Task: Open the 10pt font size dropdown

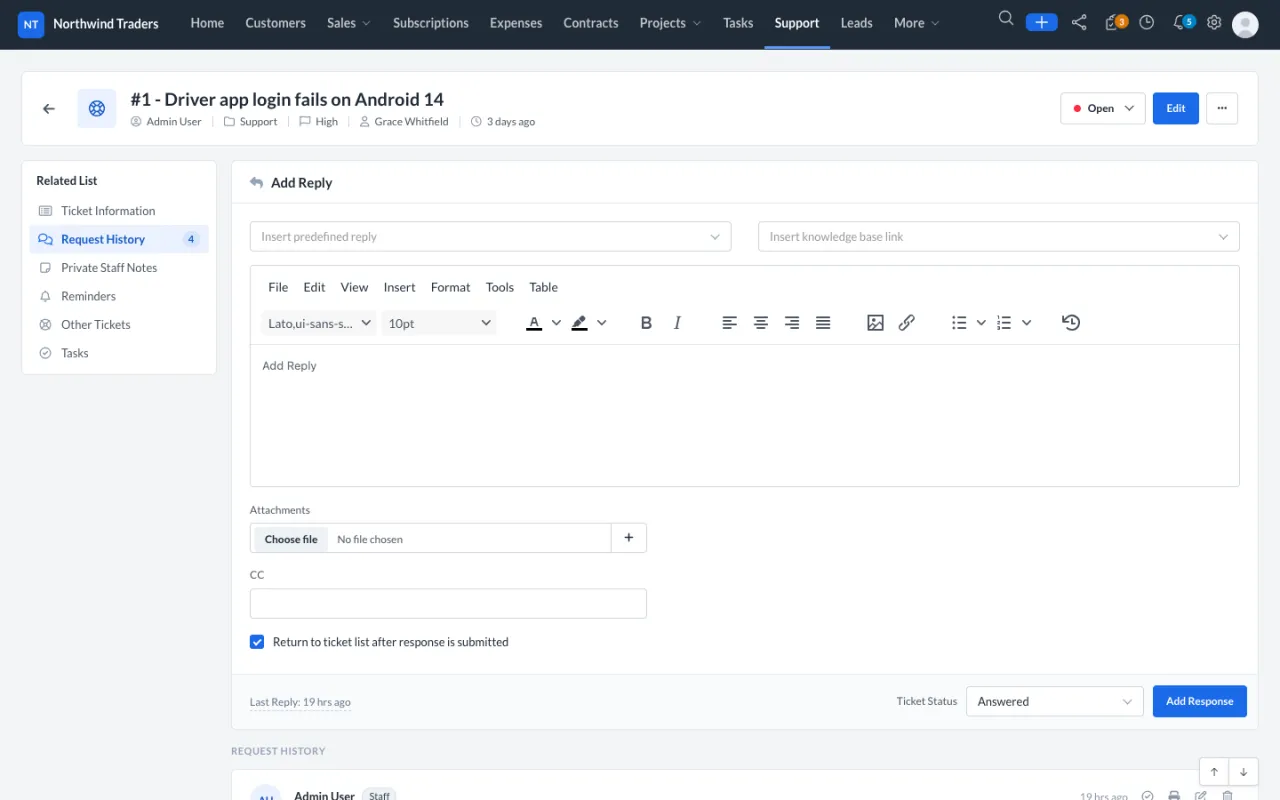Action: pos(439,323)
